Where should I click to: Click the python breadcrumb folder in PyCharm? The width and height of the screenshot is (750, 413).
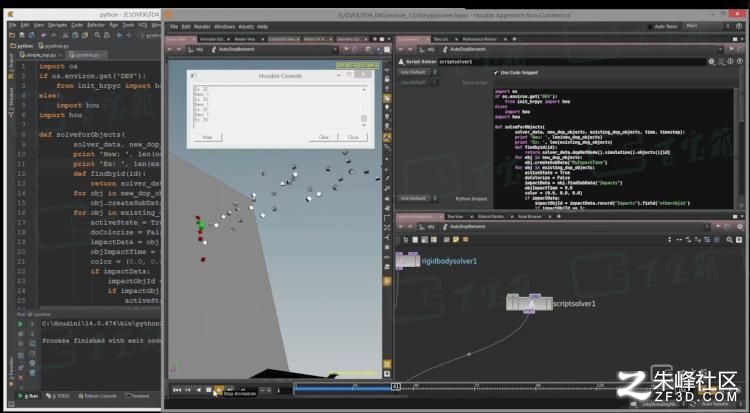tap(22, 46)
